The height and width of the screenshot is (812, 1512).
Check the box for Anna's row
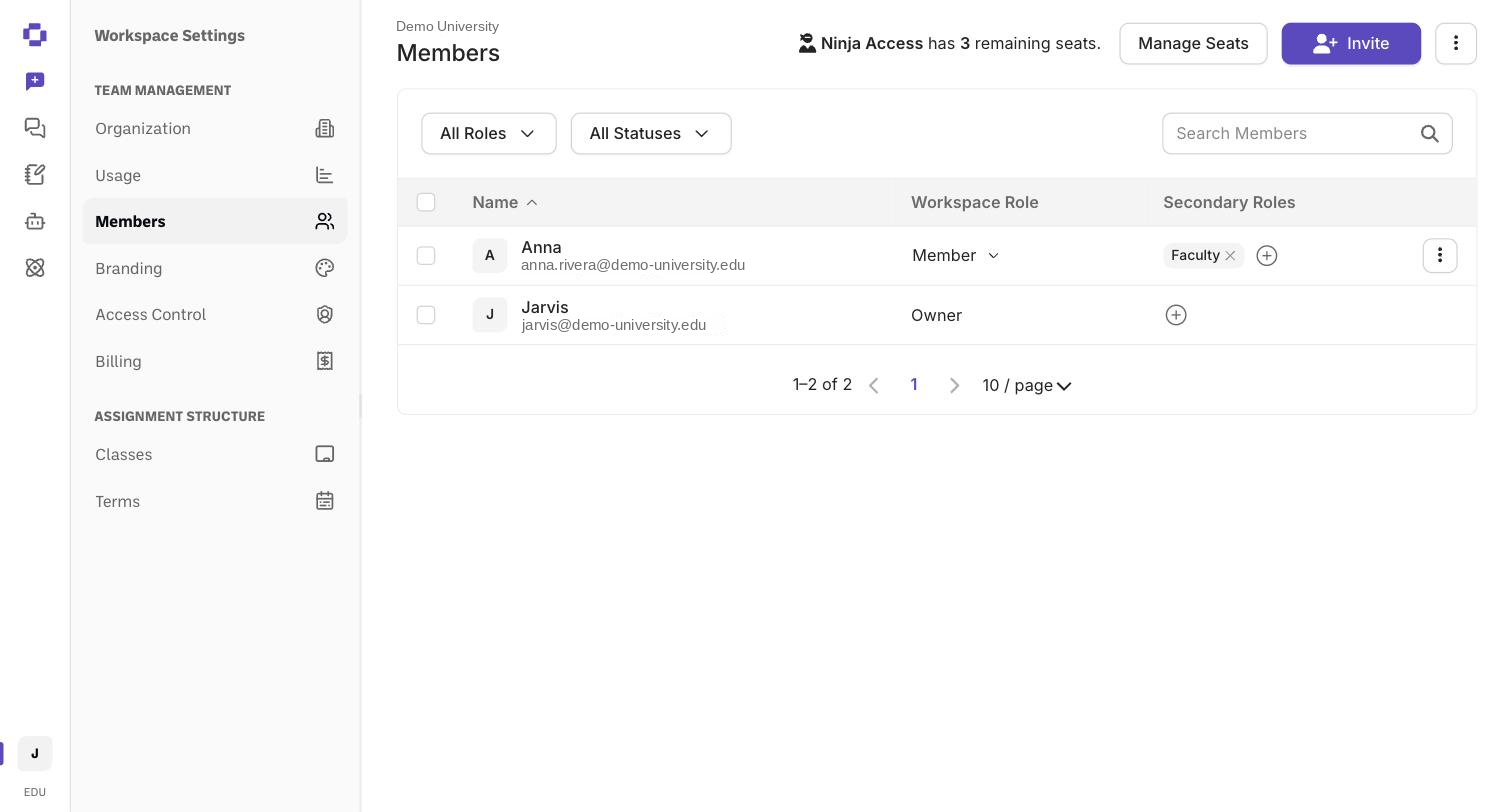click(426, 256)
